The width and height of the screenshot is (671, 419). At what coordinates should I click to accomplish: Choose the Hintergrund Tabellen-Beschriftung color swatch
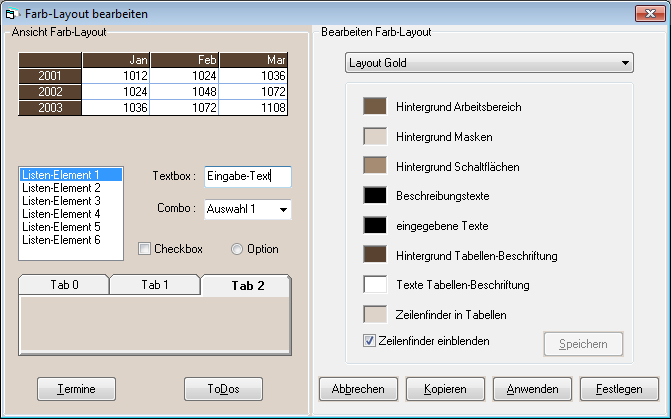375,256
